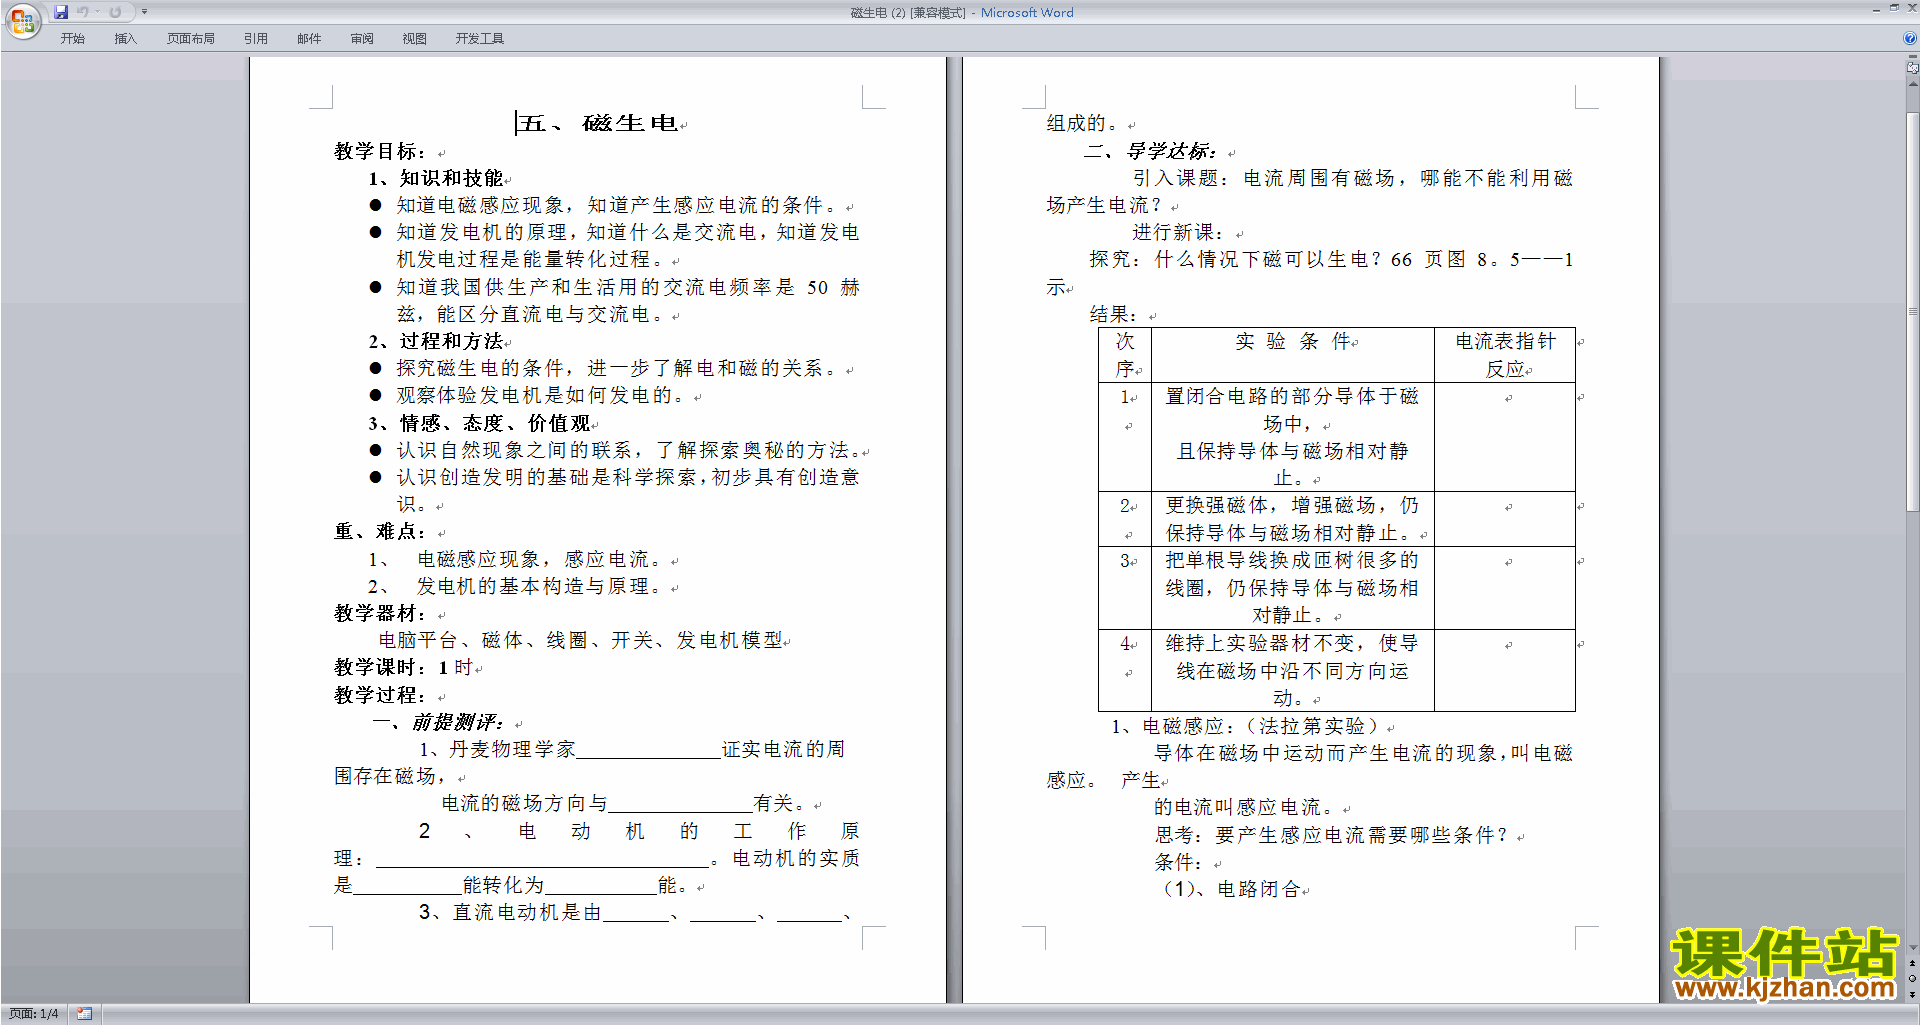The height and width of the screenshot is (1025, 1920).
Task: Click blank after 丹麦物理学家
Action: [649, 750]
